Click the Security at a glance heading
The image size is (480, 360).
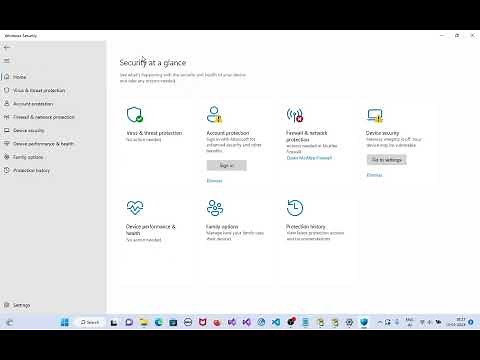point(153,63)
